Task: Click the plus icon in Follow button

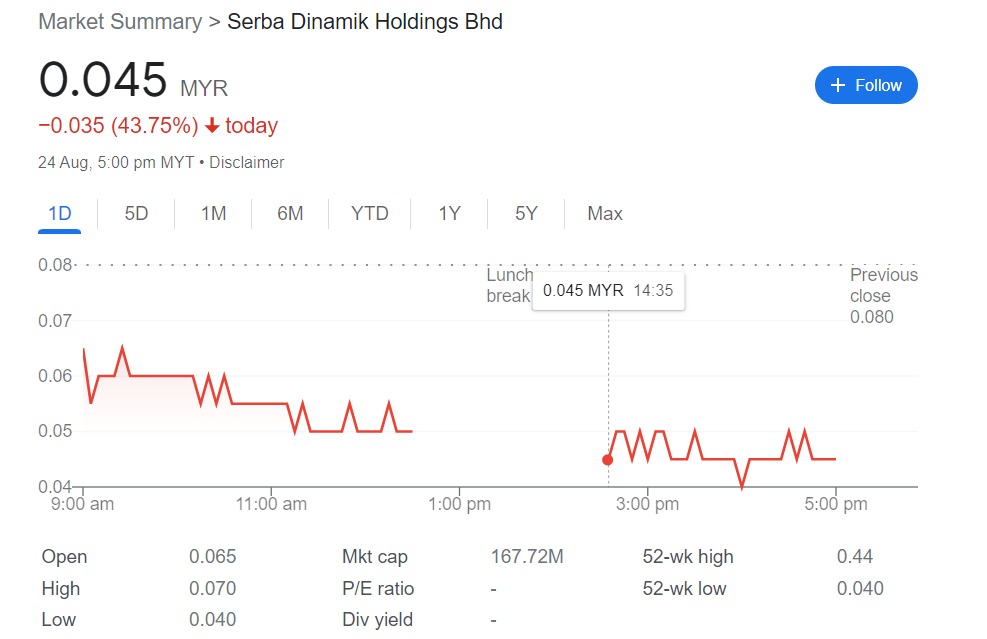Action: click(x=837, y=85)
